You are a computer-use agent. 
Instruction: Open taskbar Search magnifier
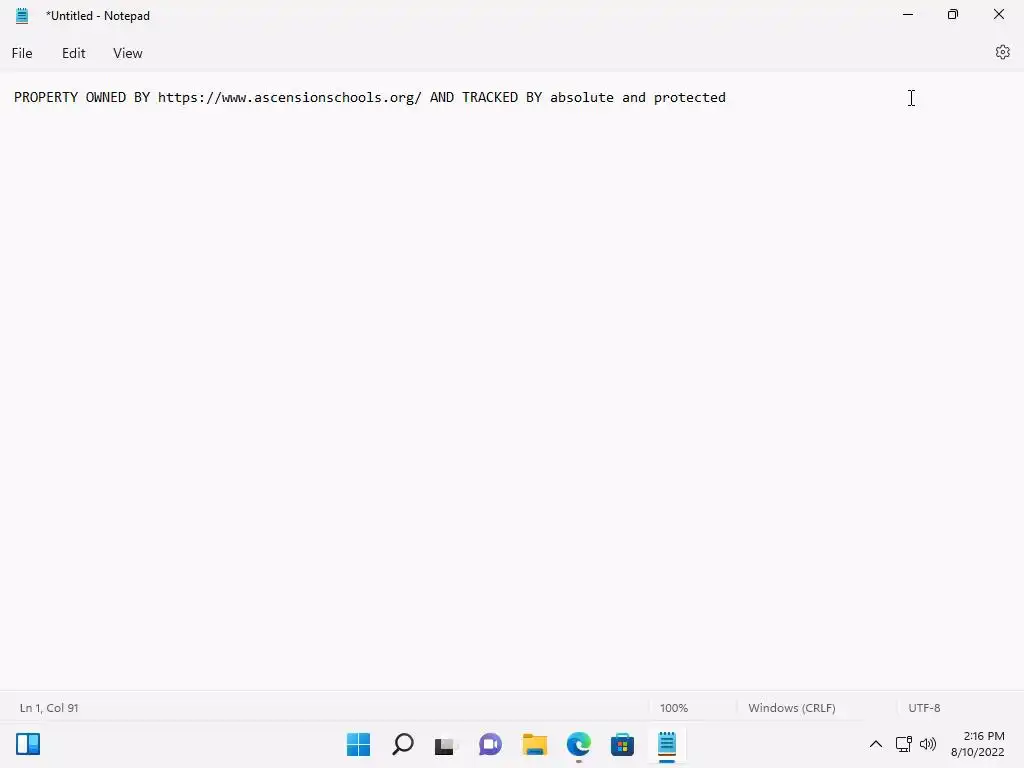click(x=402, y=744)
